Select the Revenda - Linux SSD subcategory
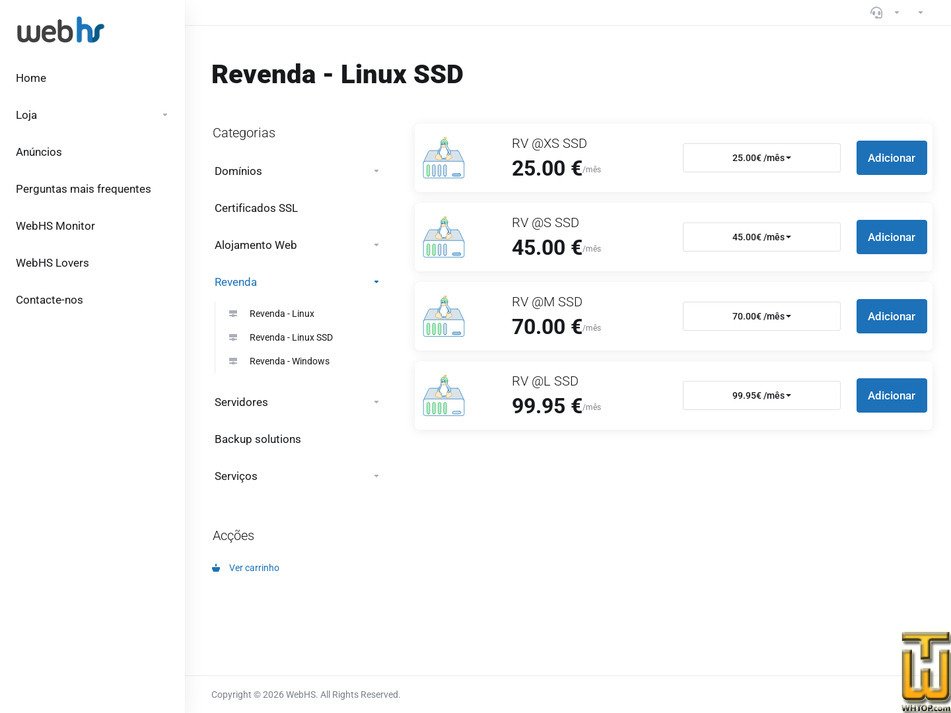951x713 pixels. [x=291, y=337]
